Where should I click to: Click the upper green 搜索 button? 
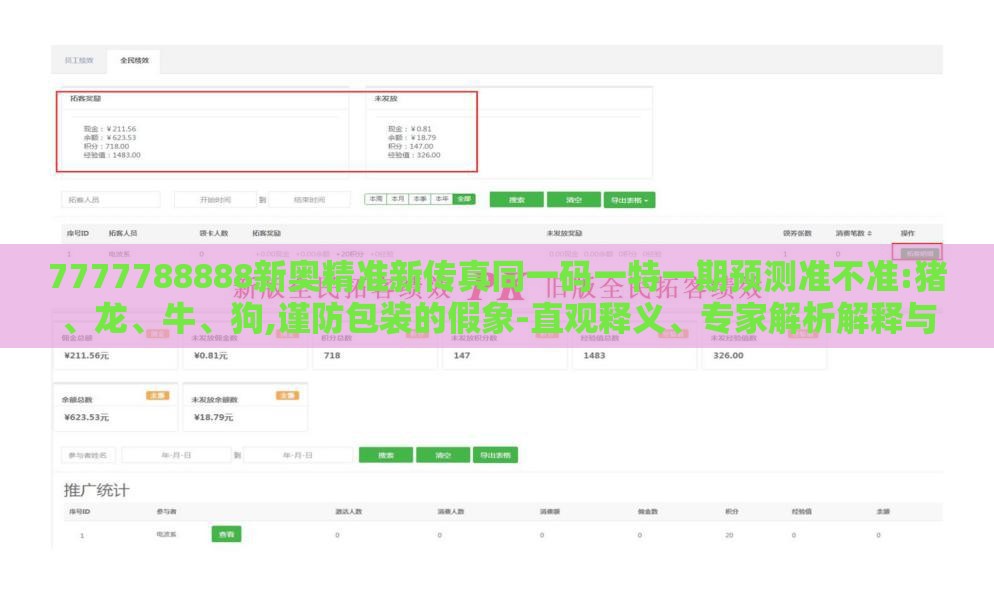click(x=517, y=200)
